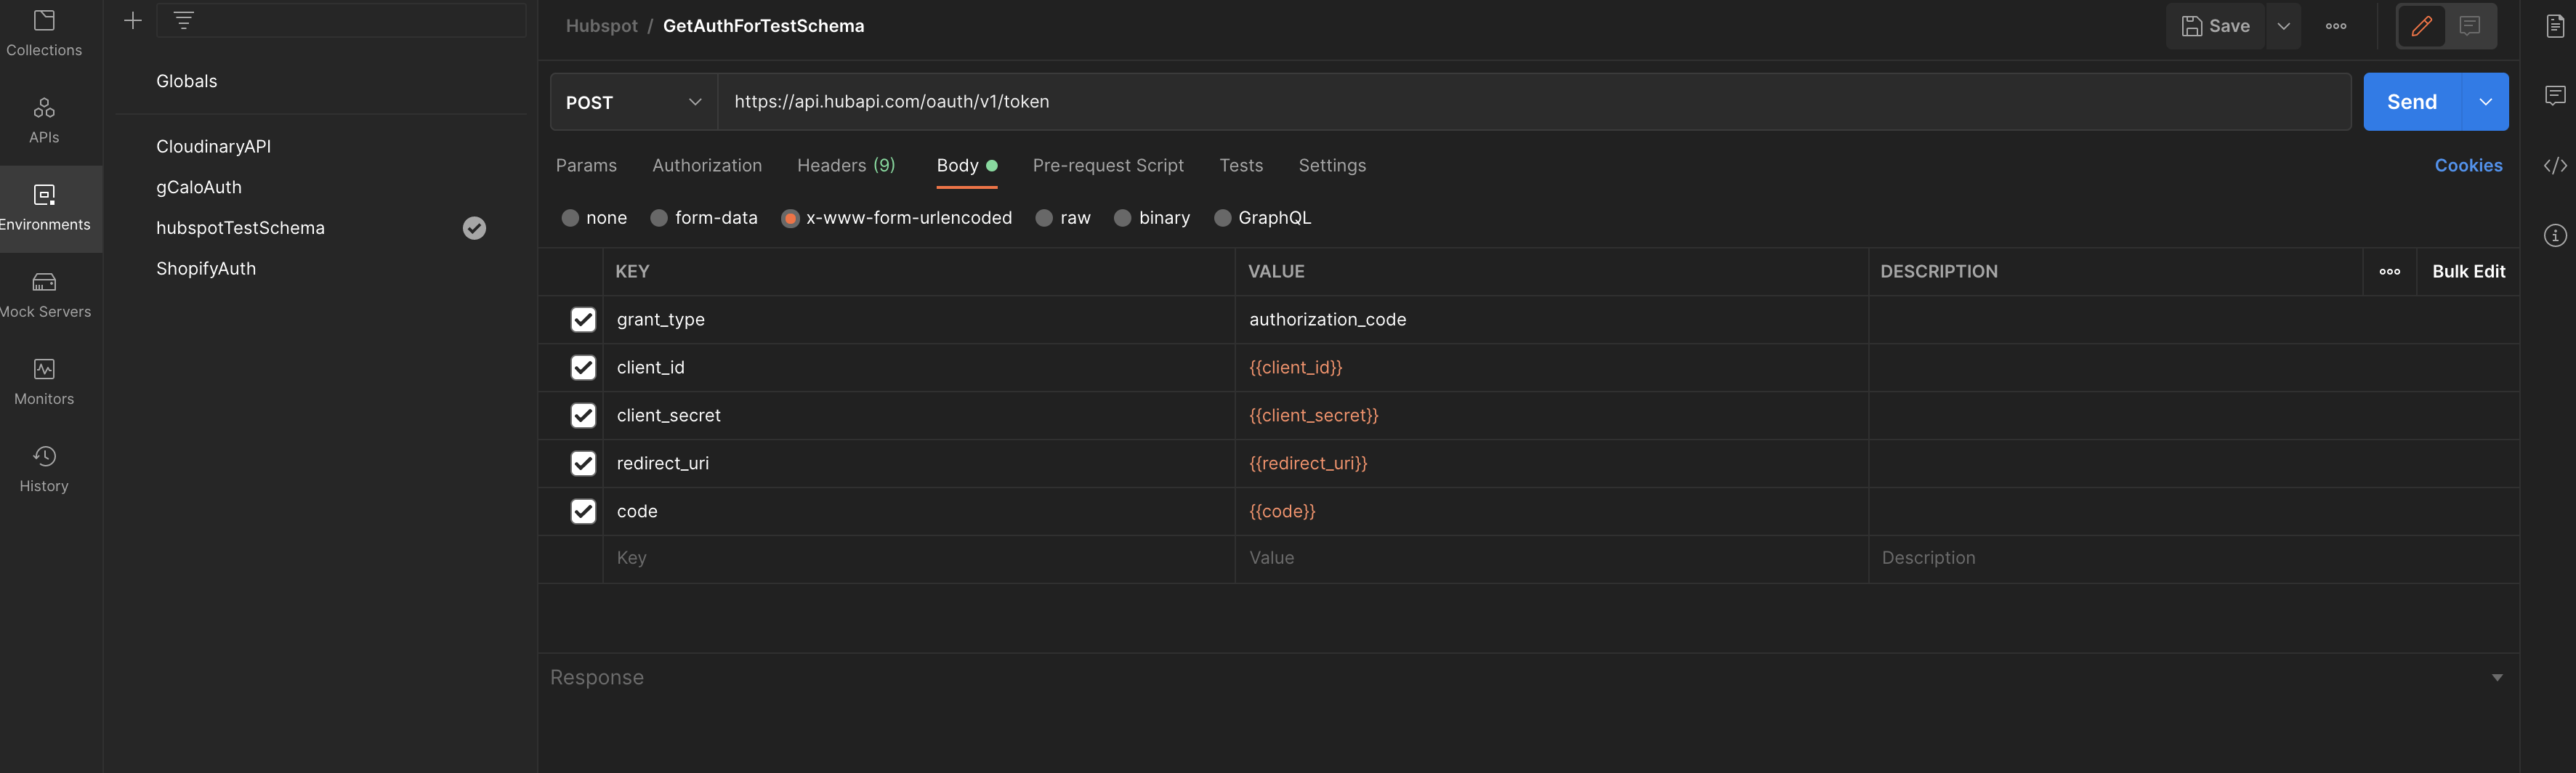The height and width of the screenshot is (773, 2576).
Task: Switch to the Headers (9) tab
Action: tap(846, 165)
